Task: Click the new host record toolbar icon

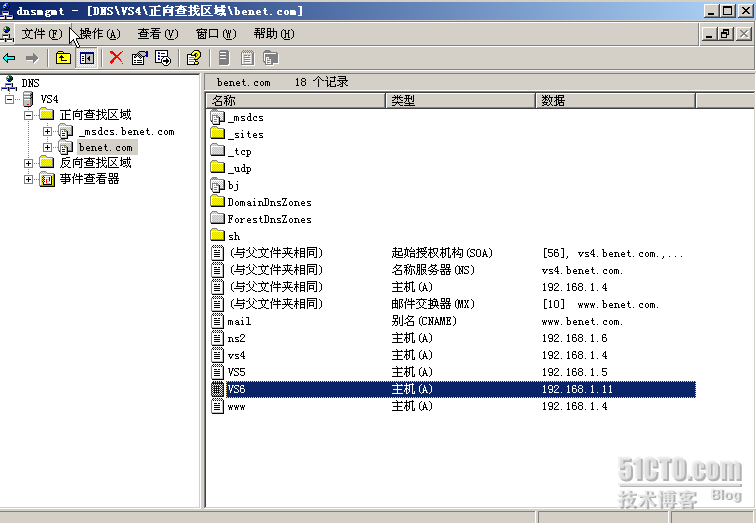Action: pyautogui.click(x=224, y=58)
